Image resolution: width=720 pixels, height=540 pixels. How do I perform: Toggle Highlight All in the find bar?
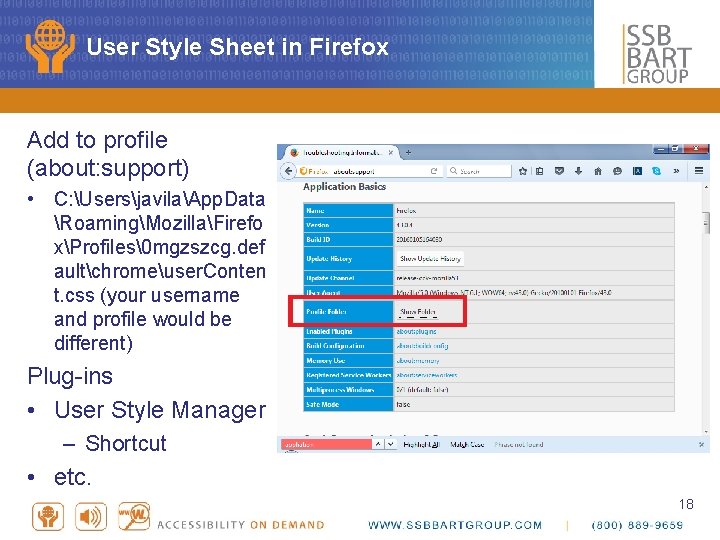[421, 444]
